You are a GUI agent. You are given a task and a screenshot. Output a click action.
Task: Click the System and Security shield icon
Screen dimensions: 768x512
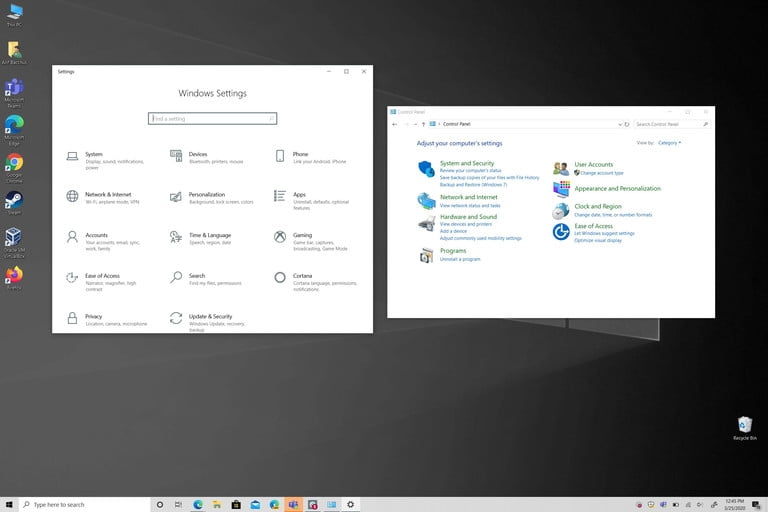point(426,169)
